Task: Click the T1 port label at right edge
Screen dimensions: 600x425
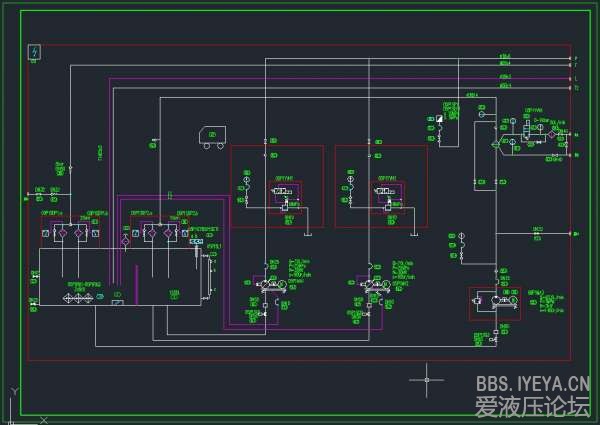Action: point(575,88)
